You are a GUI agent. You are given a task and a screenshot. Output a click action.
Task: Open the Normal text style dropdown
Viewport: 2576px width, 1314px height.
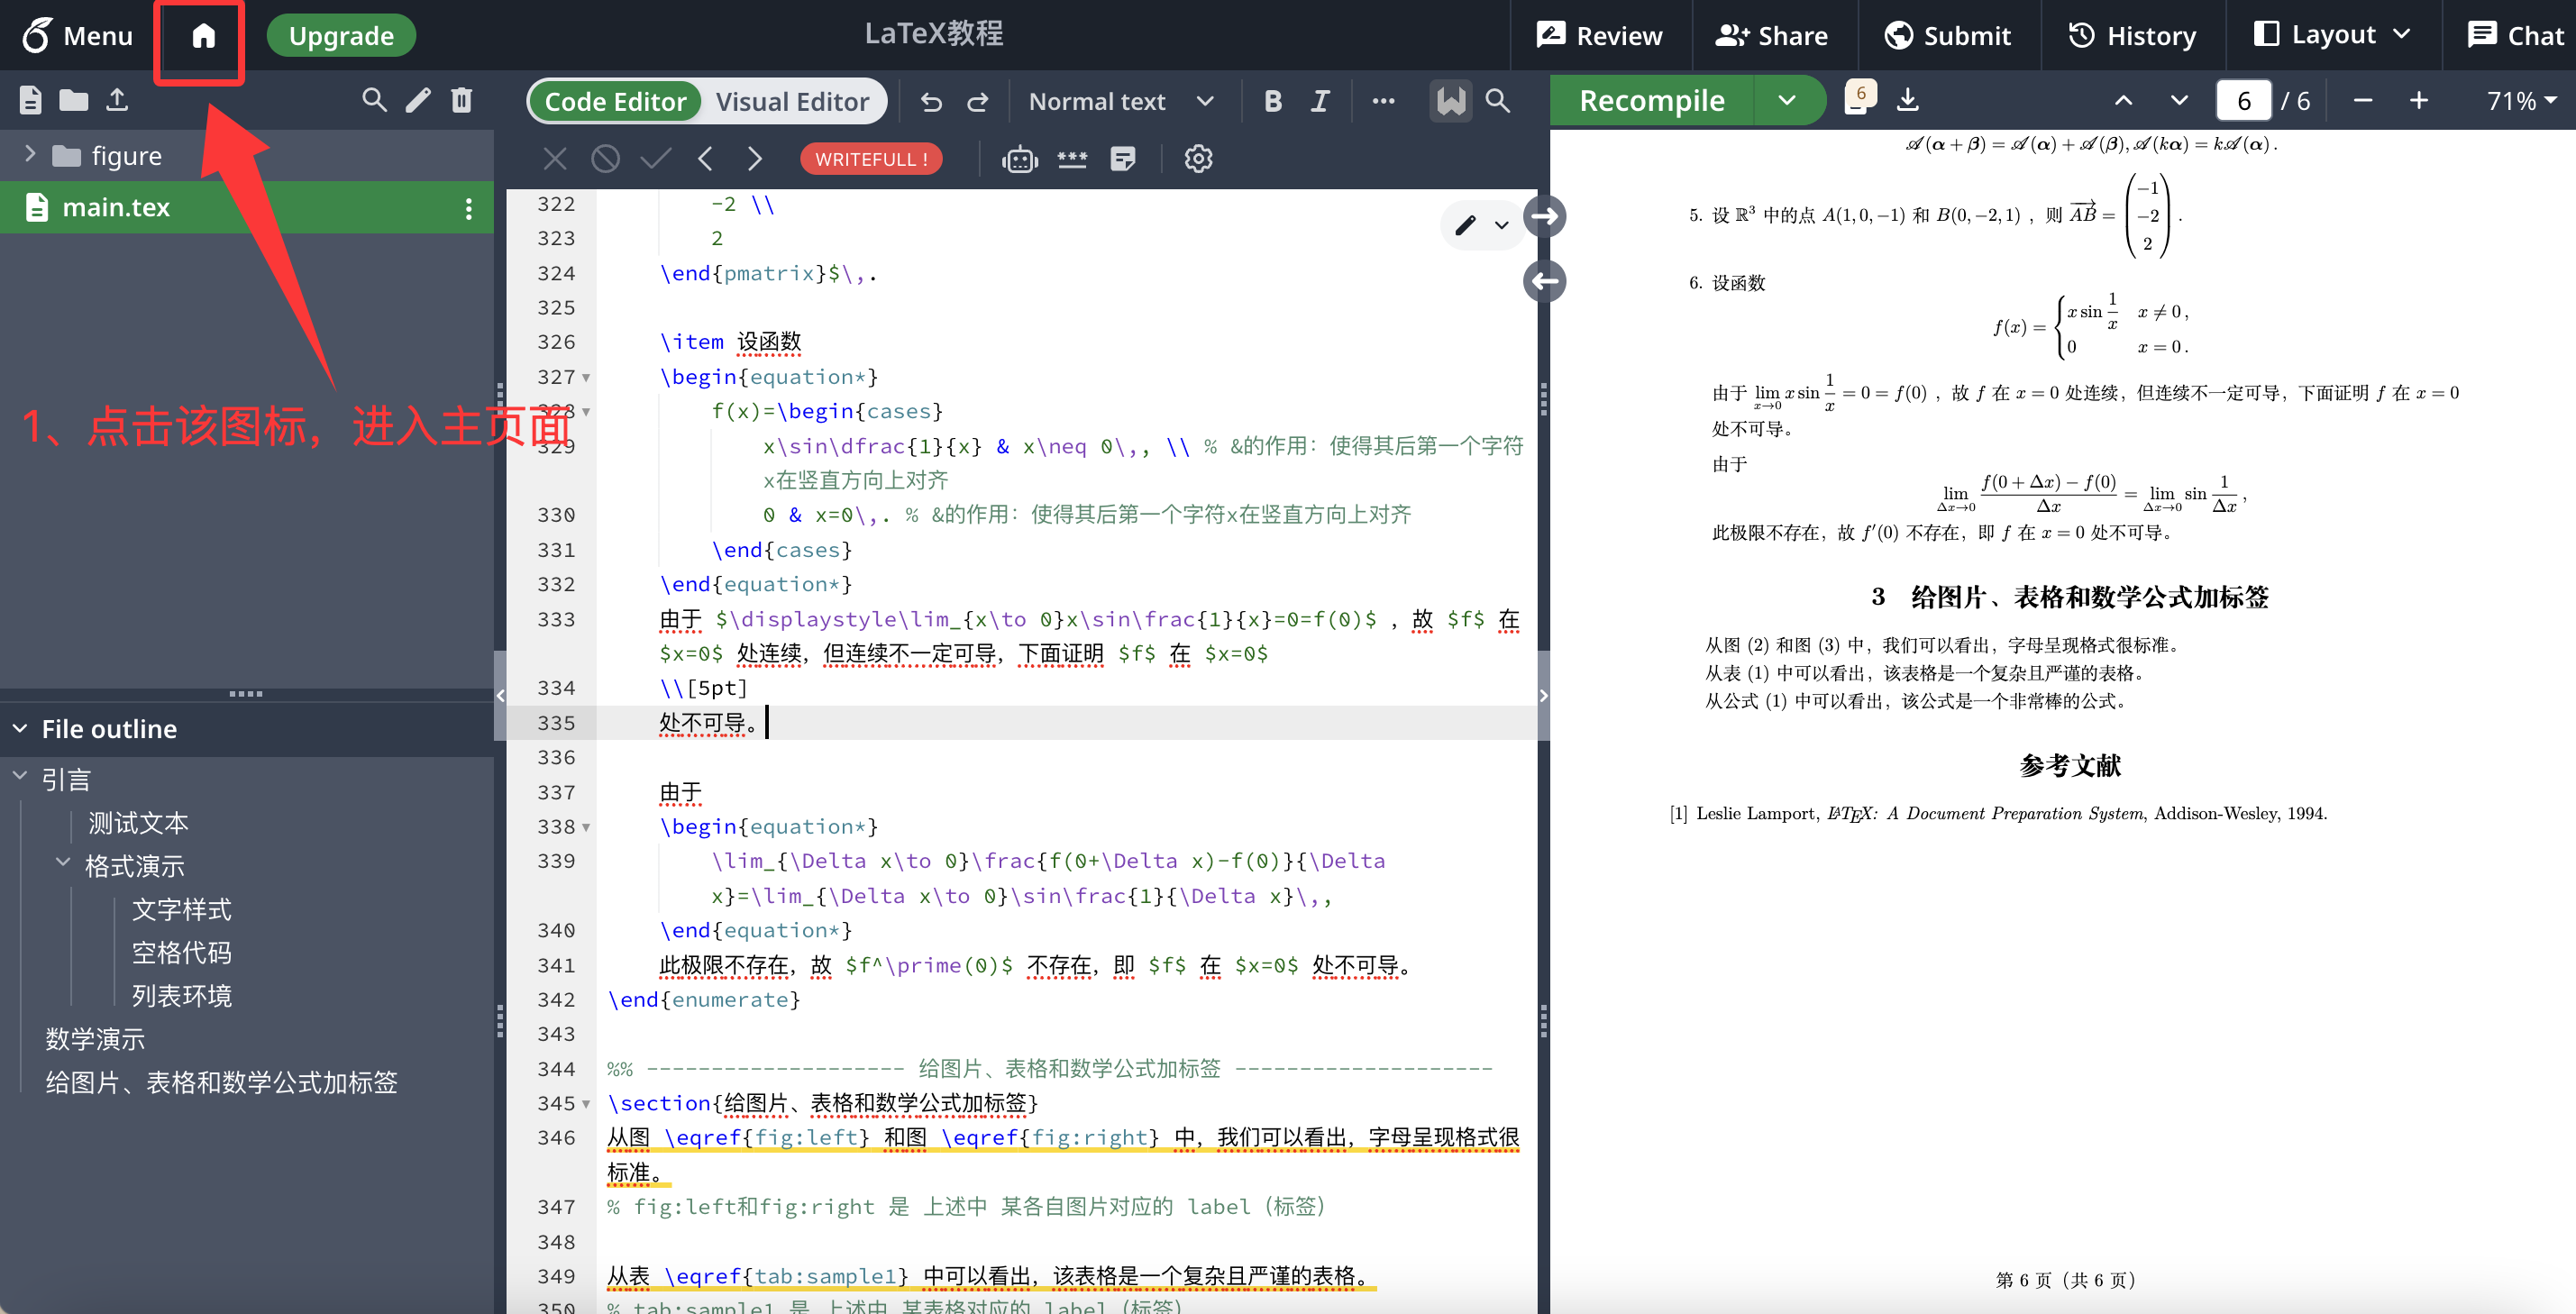coord(1121,101)
